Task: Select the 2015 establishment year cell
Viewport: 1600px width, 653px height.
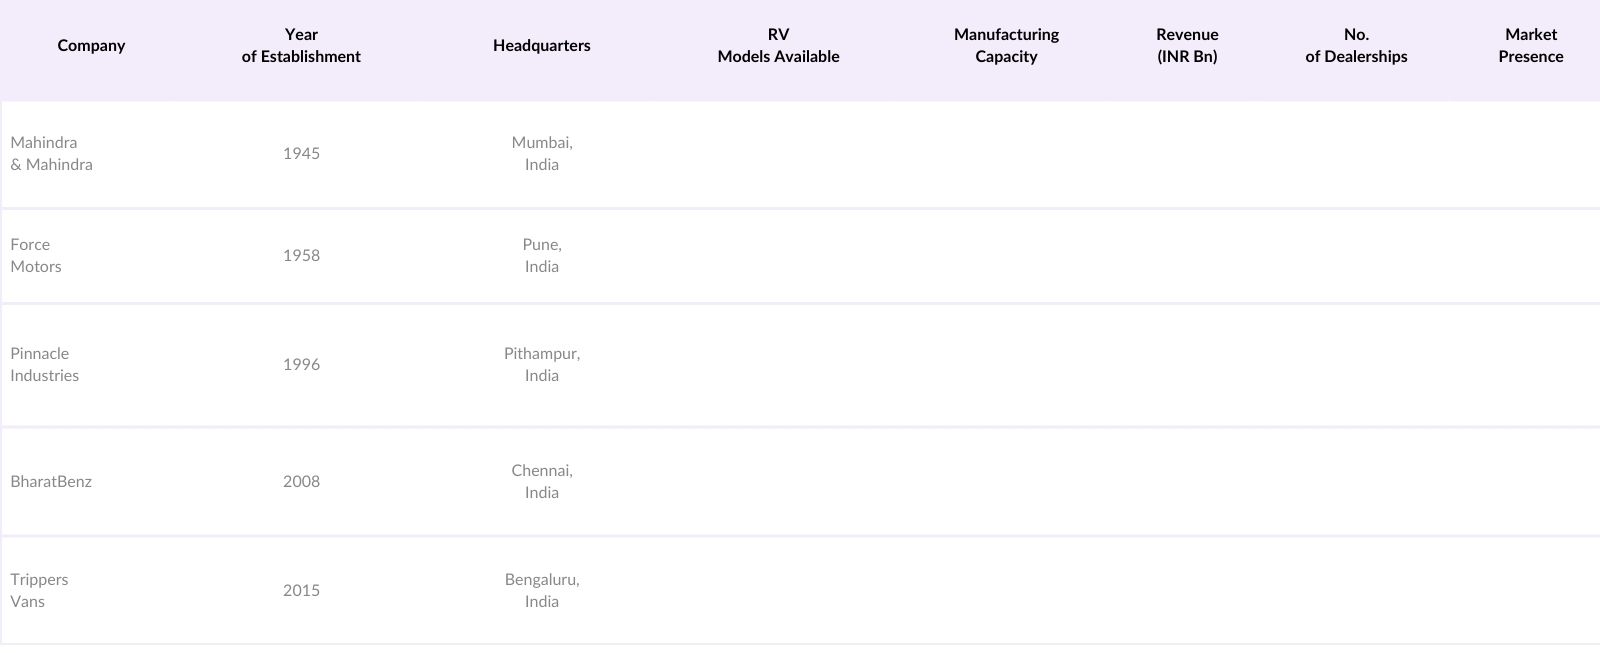Action: pos(301,591)
